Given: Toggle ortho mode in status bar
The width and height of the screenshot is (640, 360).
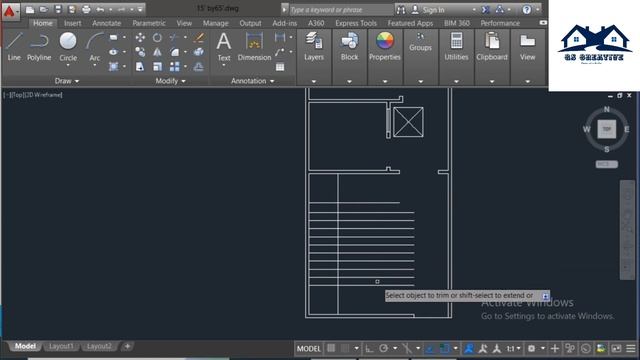Looking at the screenshot, I should click(369, 348).
